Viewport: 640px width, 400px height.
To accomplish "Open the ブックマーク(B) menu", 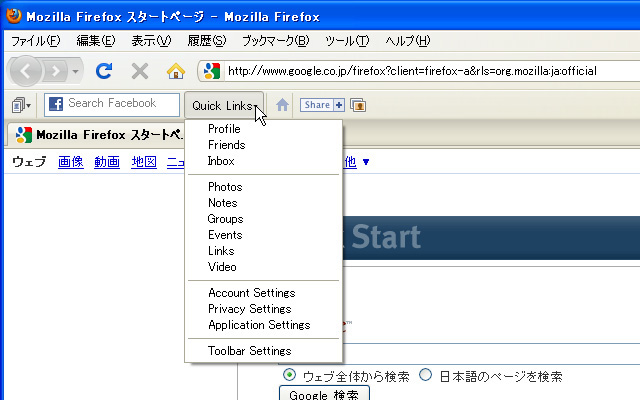I will pos(276,41).
